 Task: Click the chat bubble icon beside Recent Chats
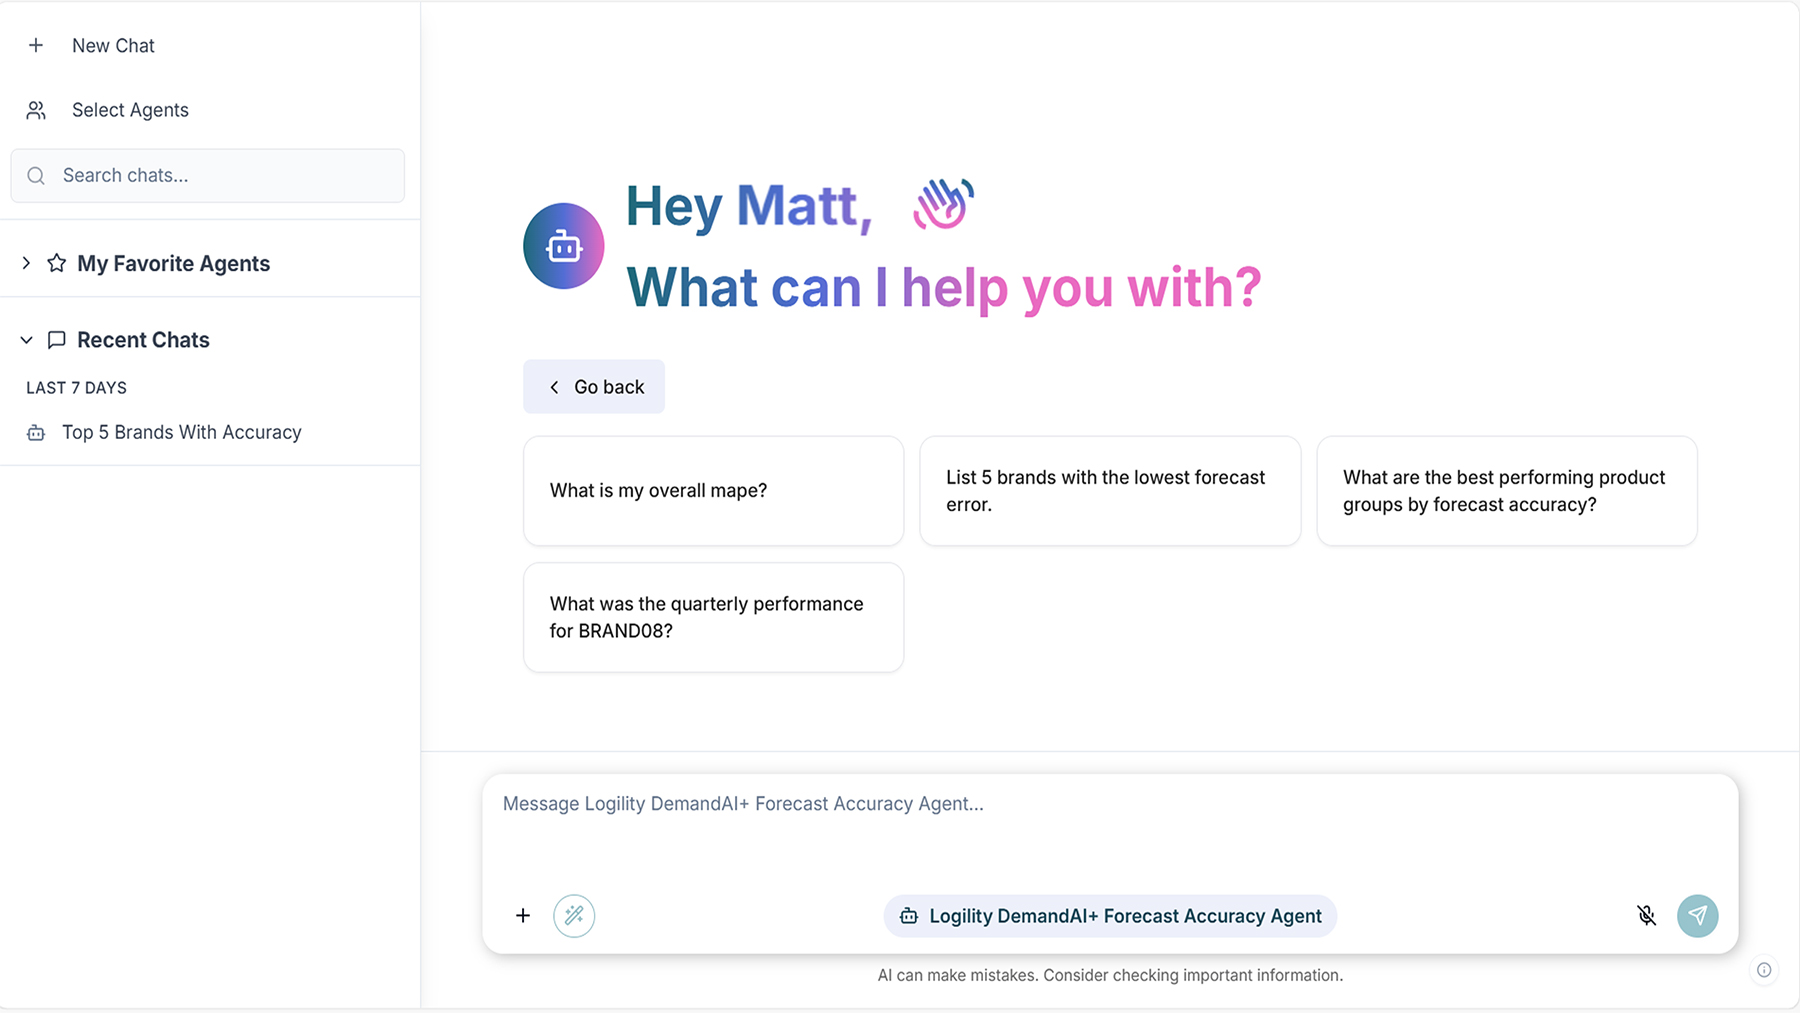tap(57, 340)
